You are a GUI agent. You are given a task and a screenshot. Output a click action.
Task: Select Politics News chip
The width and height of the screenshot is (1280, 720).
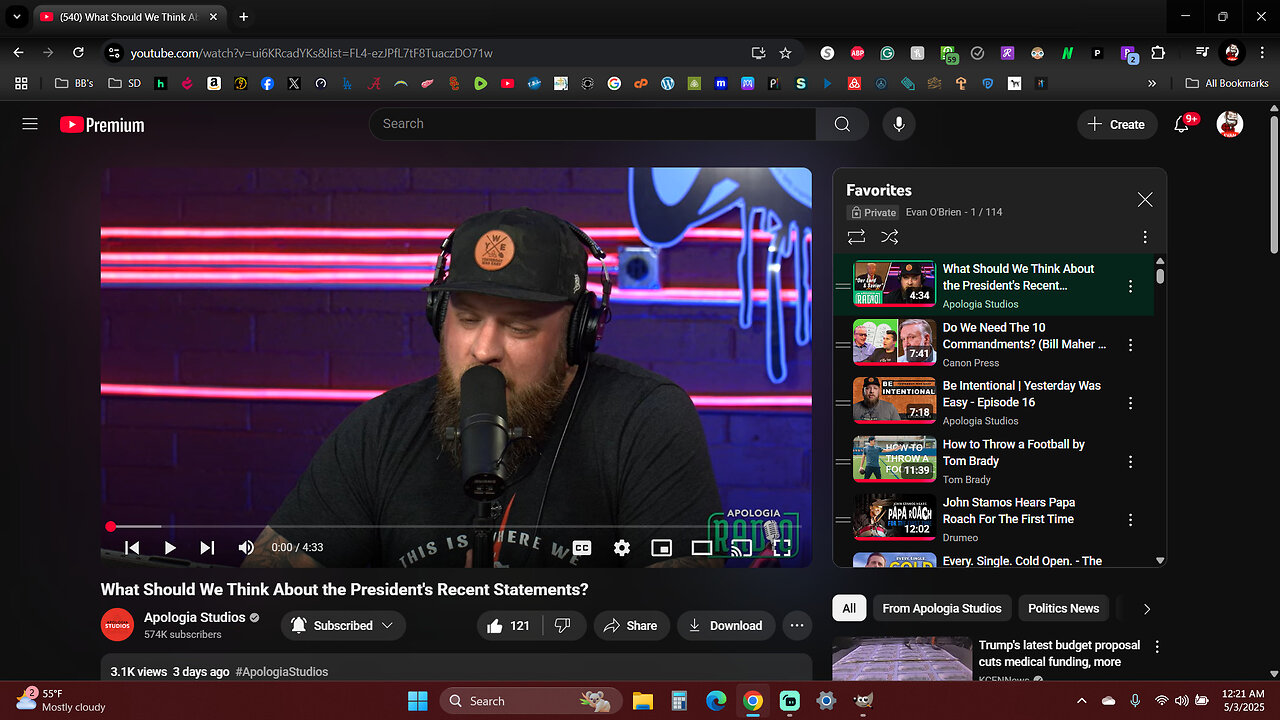click(1063, 608)
